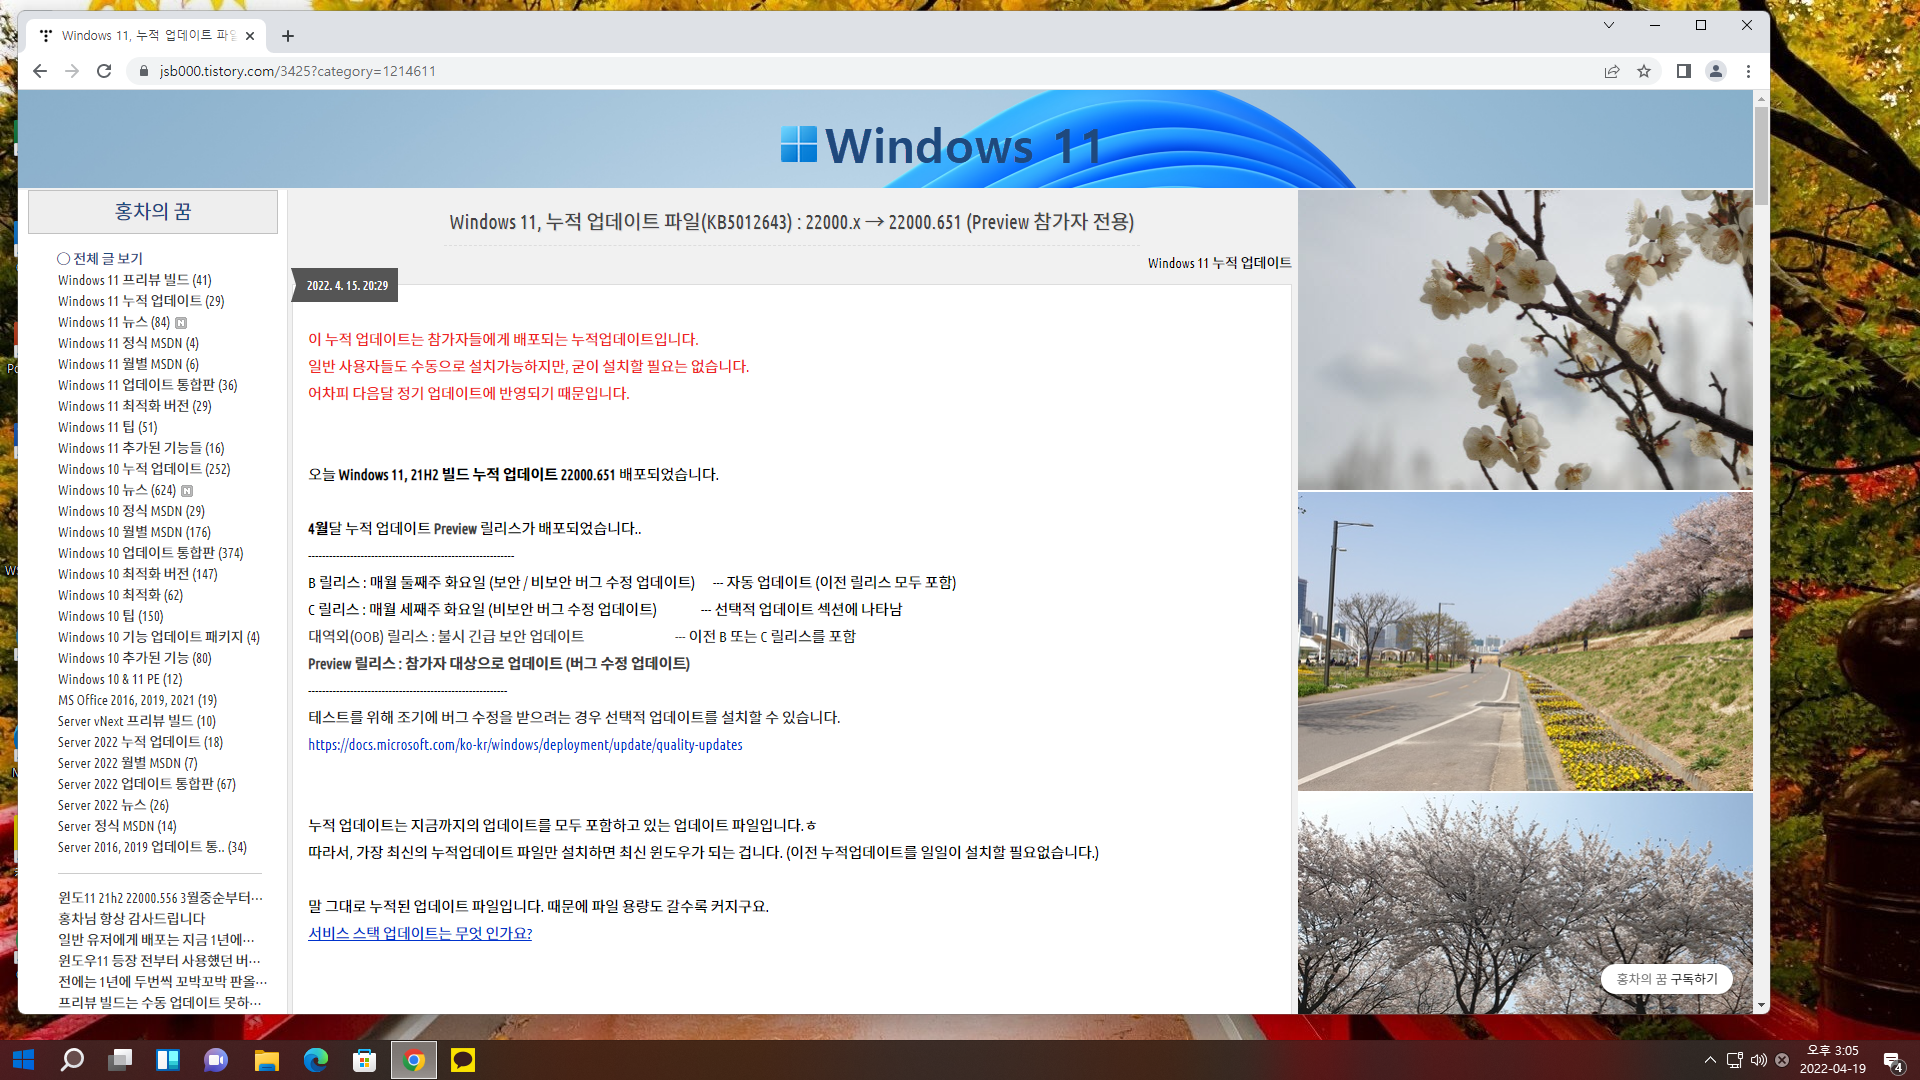Click the Windows 11 header banner
The width and height of the screenshot is (1920, 1080).
click(886, 139)
